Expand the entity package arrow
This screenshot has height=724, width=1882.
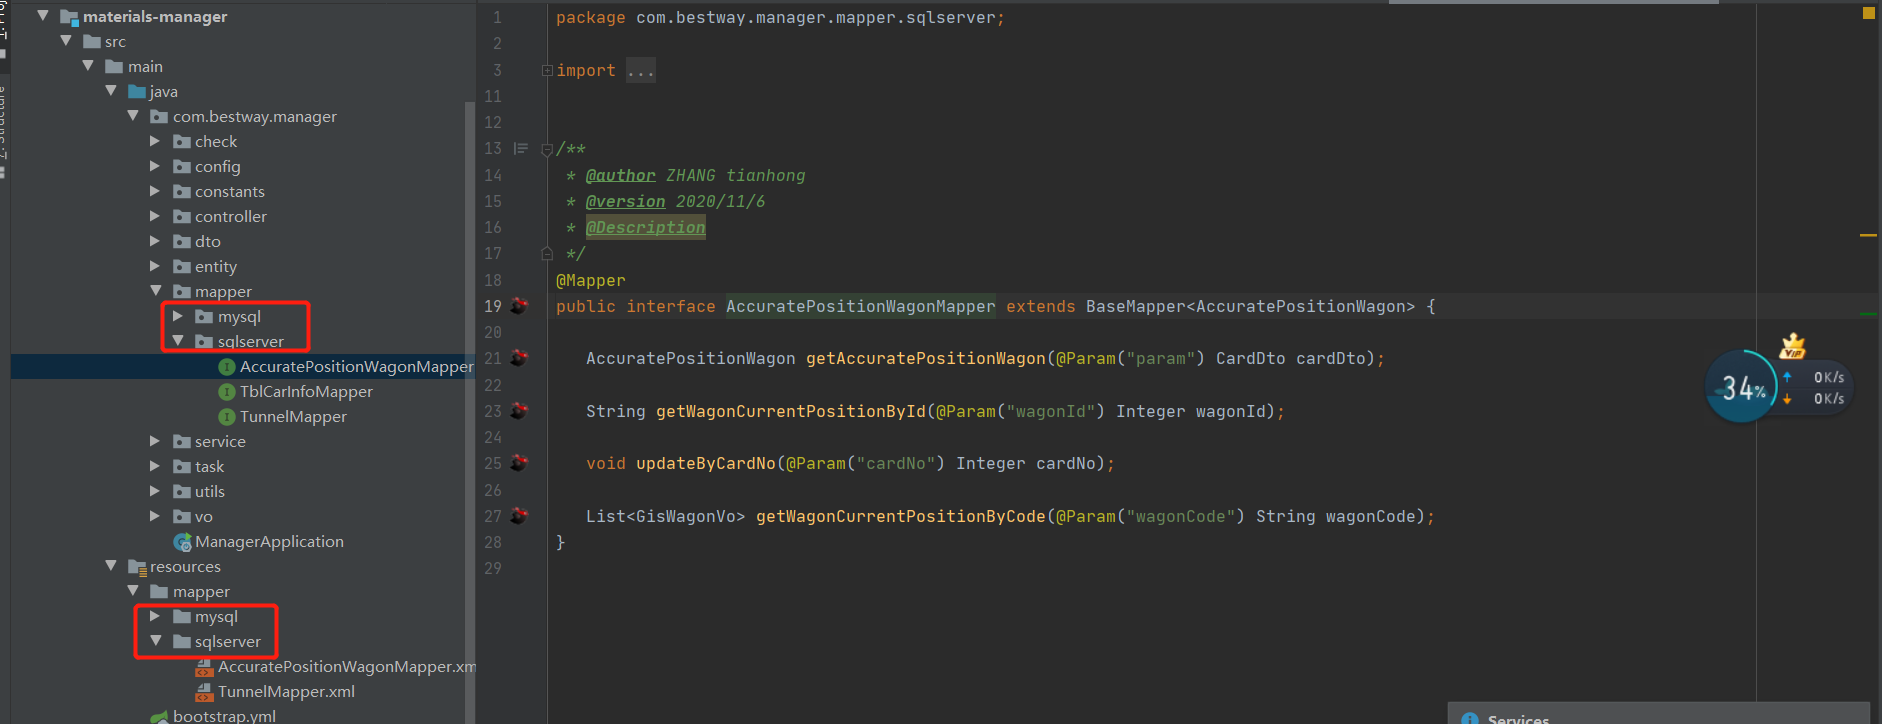[x=155, y=266]
